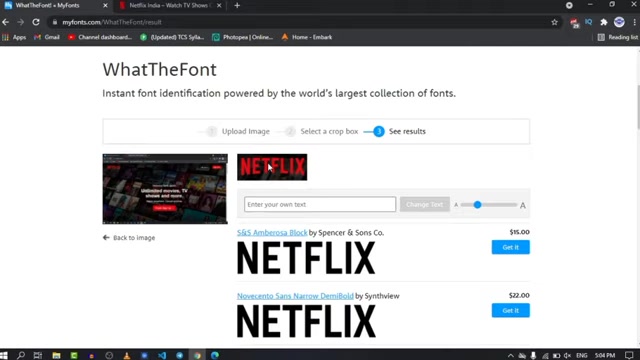Open the Windows Start menu
The height and width of the screenshot is (360, 640).
[x=4, y=355]
